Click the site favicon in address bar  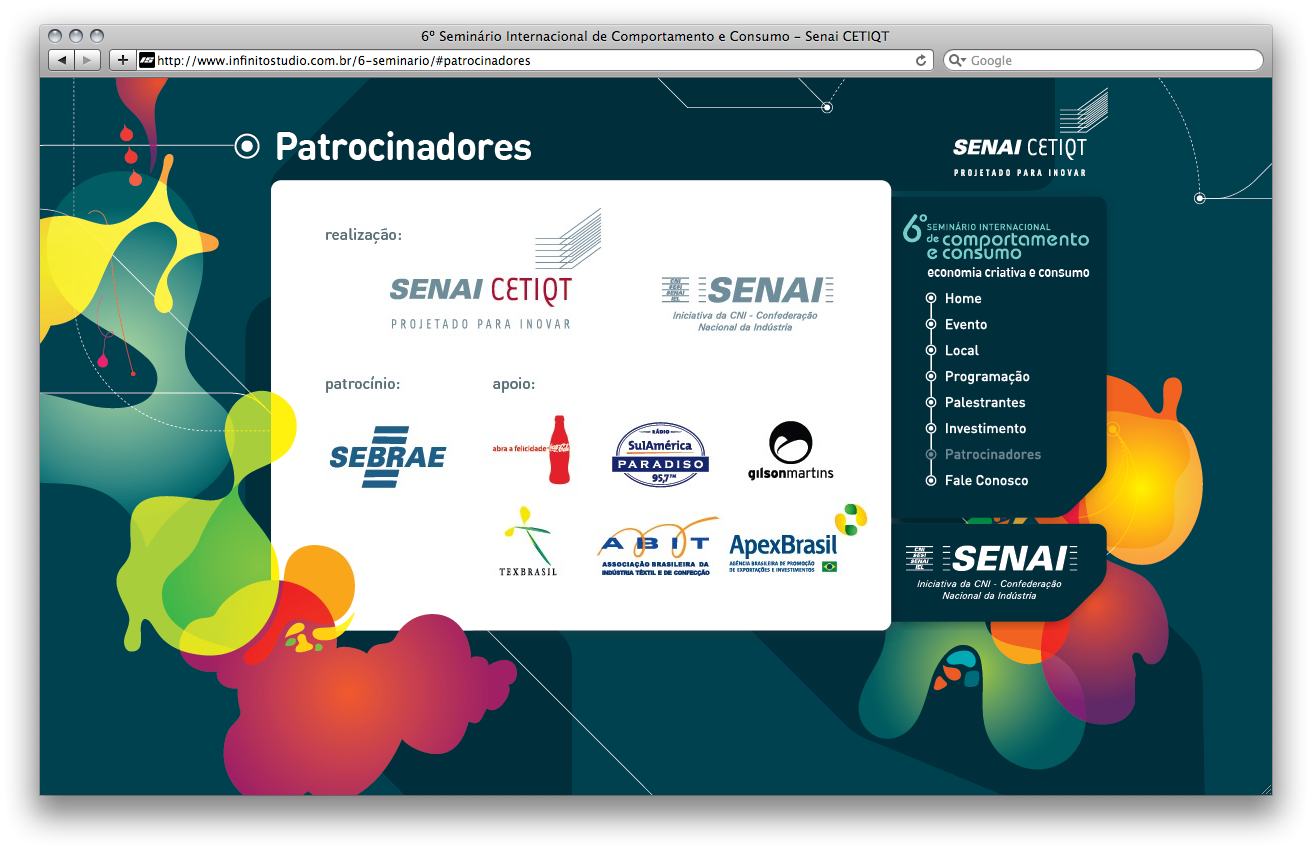[147, 60]
